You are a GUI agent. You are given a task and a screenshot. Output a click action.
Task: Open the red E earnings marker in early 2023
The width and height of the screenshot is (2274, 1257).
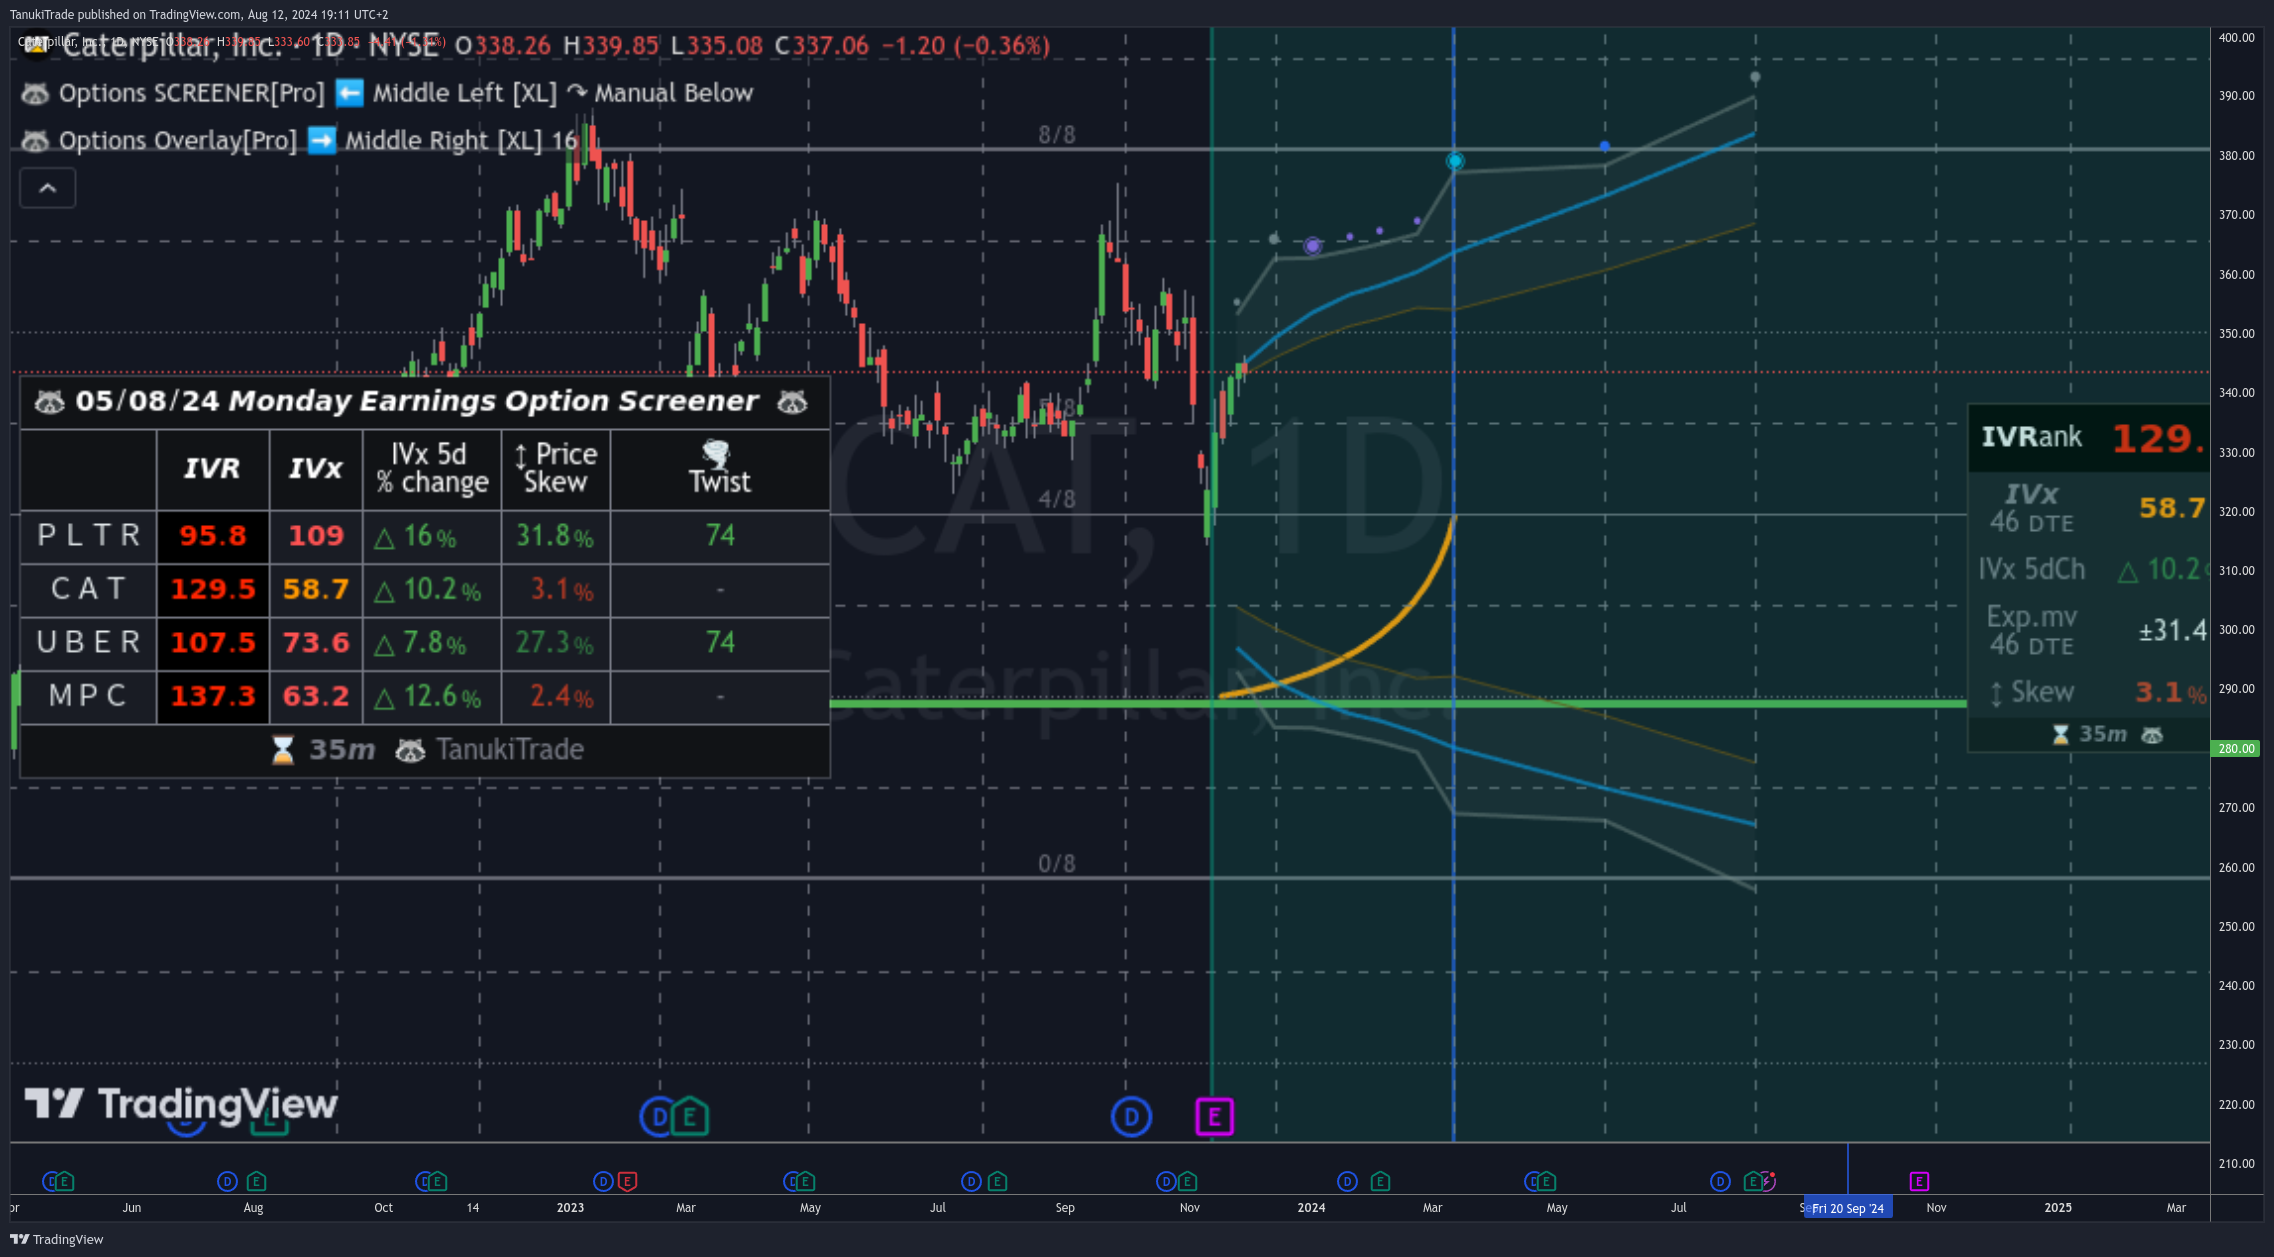tap(627, 1181)
